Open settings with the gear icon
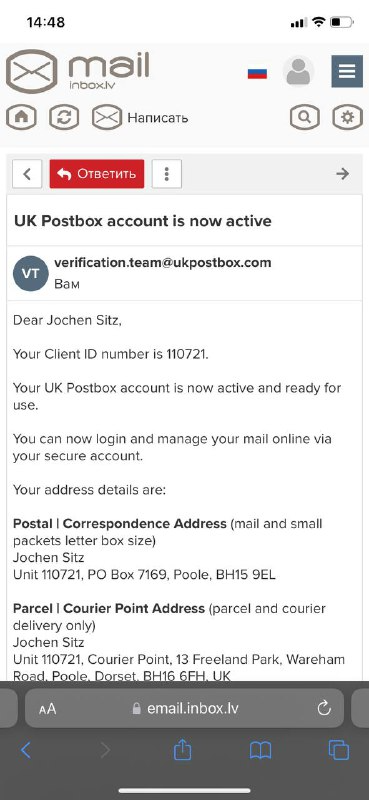369x800 pixels. pos(348,117)
